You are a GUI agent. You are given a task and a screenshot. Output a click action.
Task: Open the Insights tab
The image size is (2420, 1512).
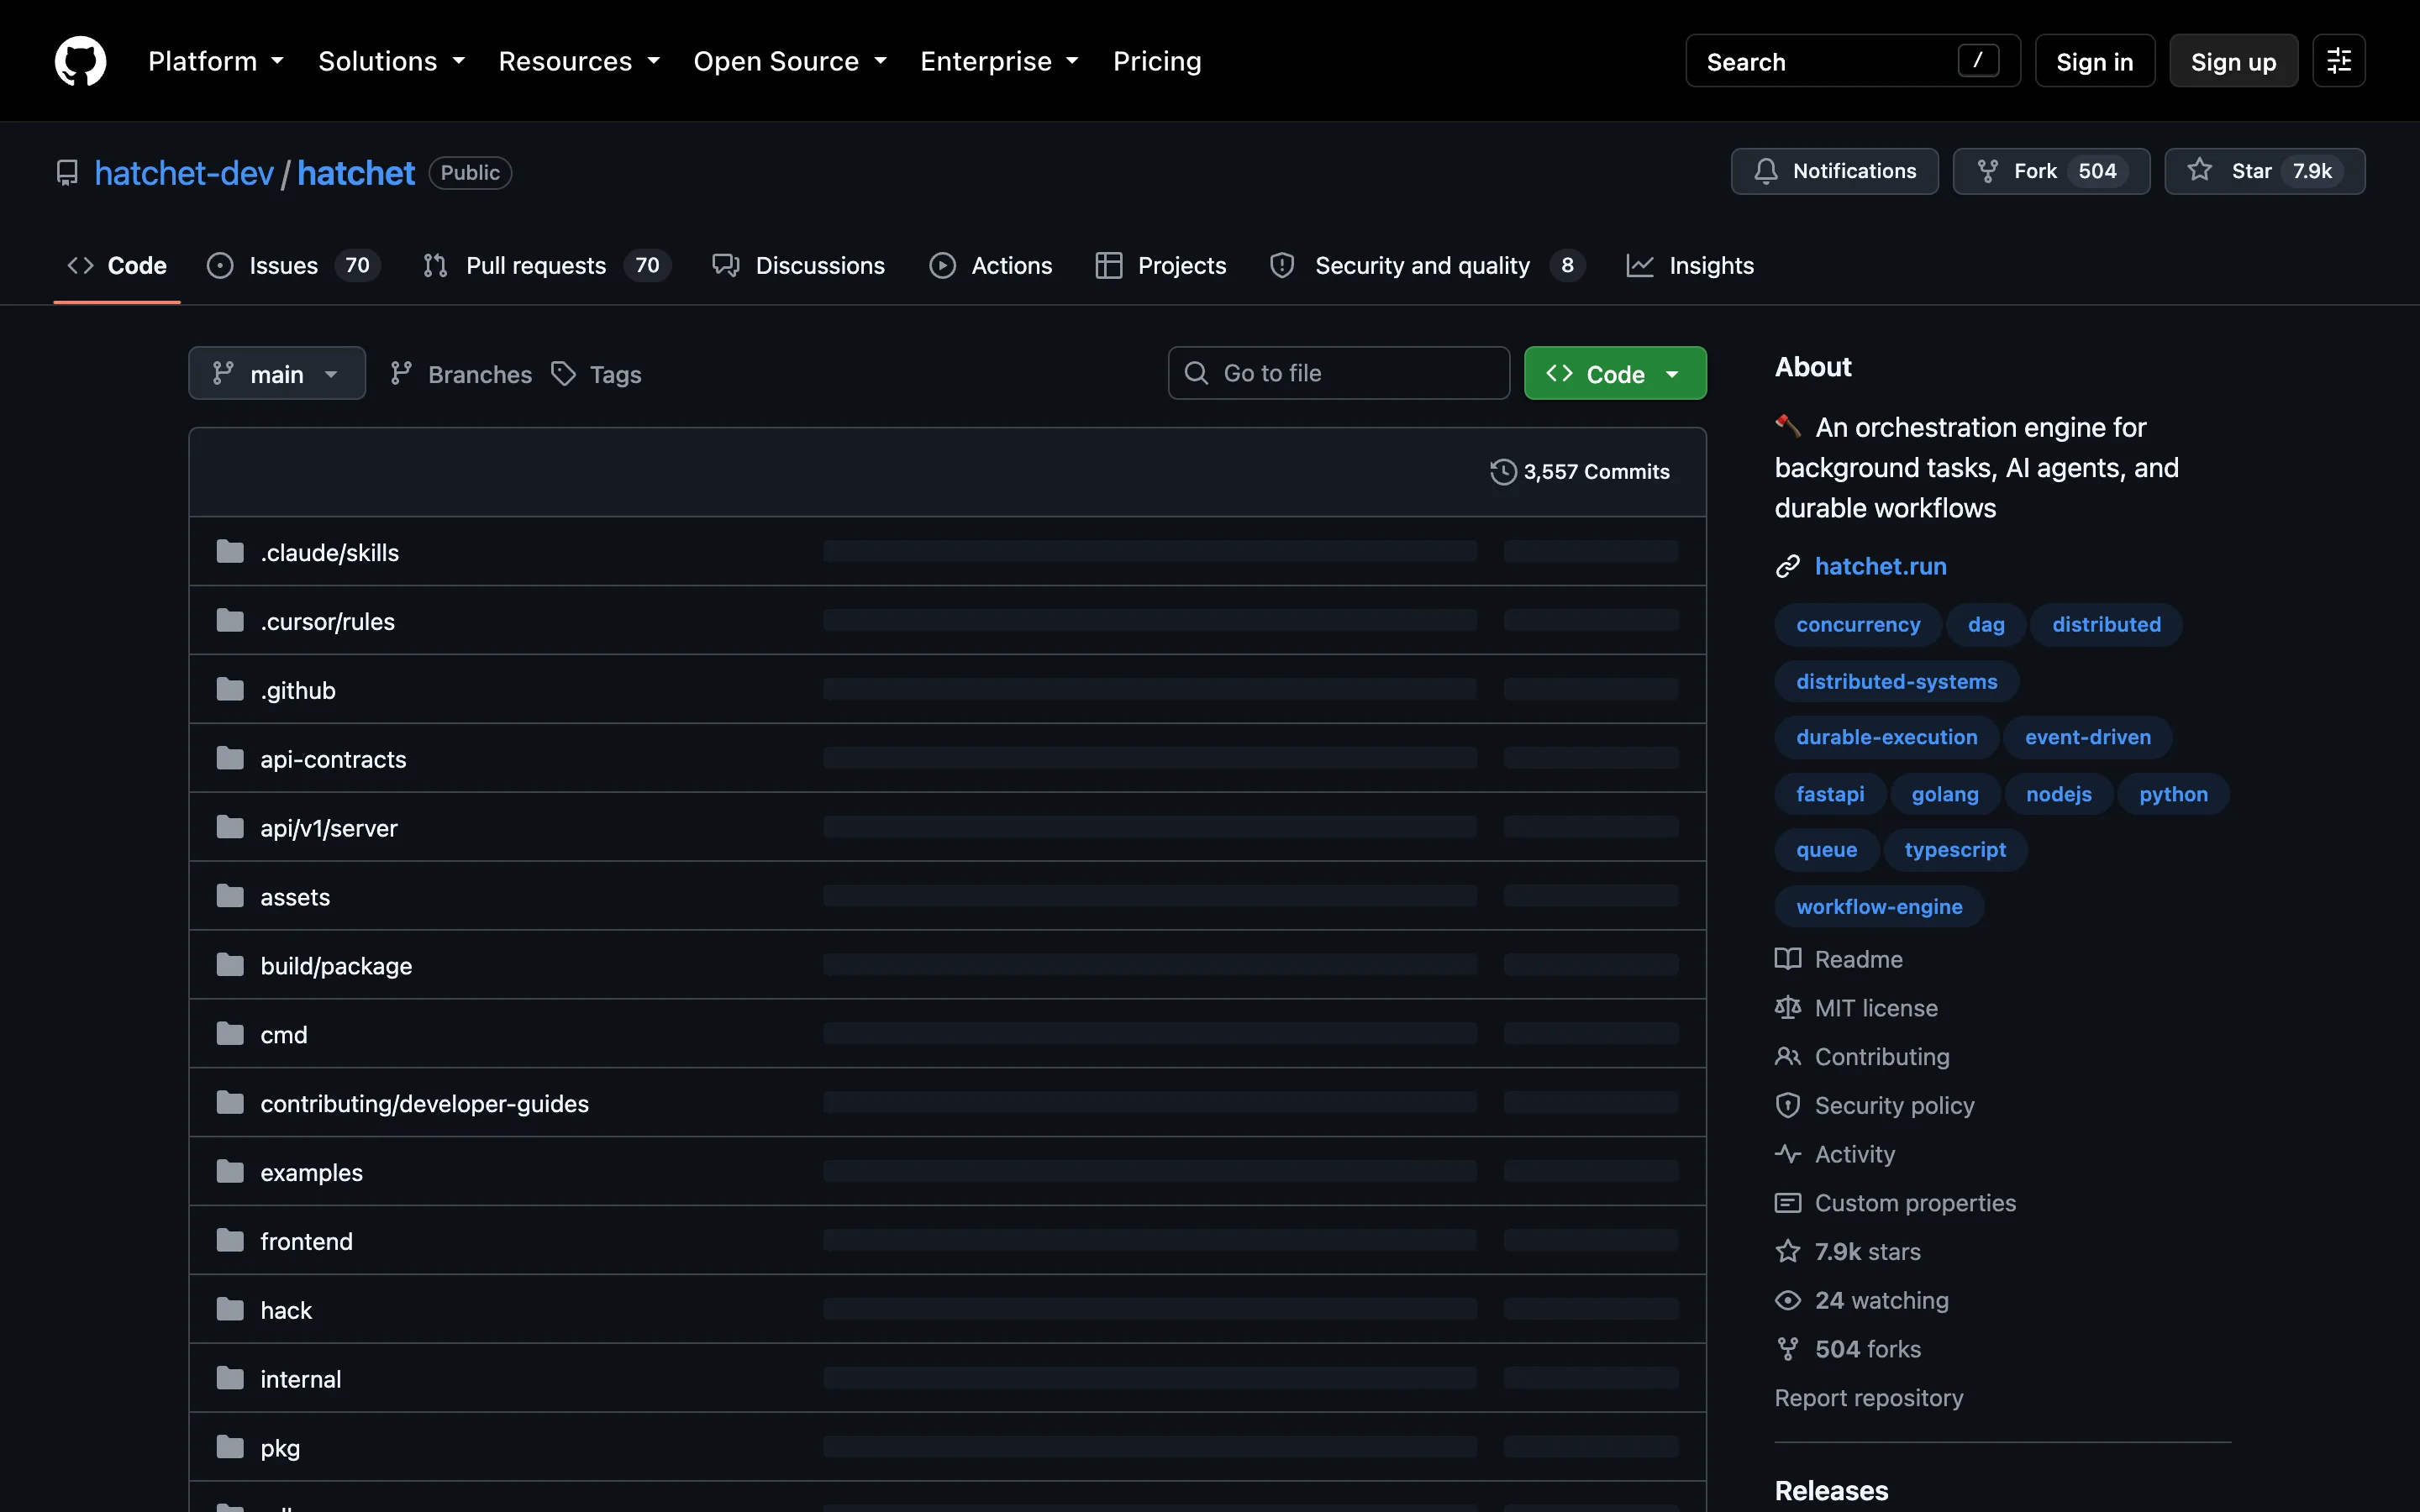point(1690,265)
